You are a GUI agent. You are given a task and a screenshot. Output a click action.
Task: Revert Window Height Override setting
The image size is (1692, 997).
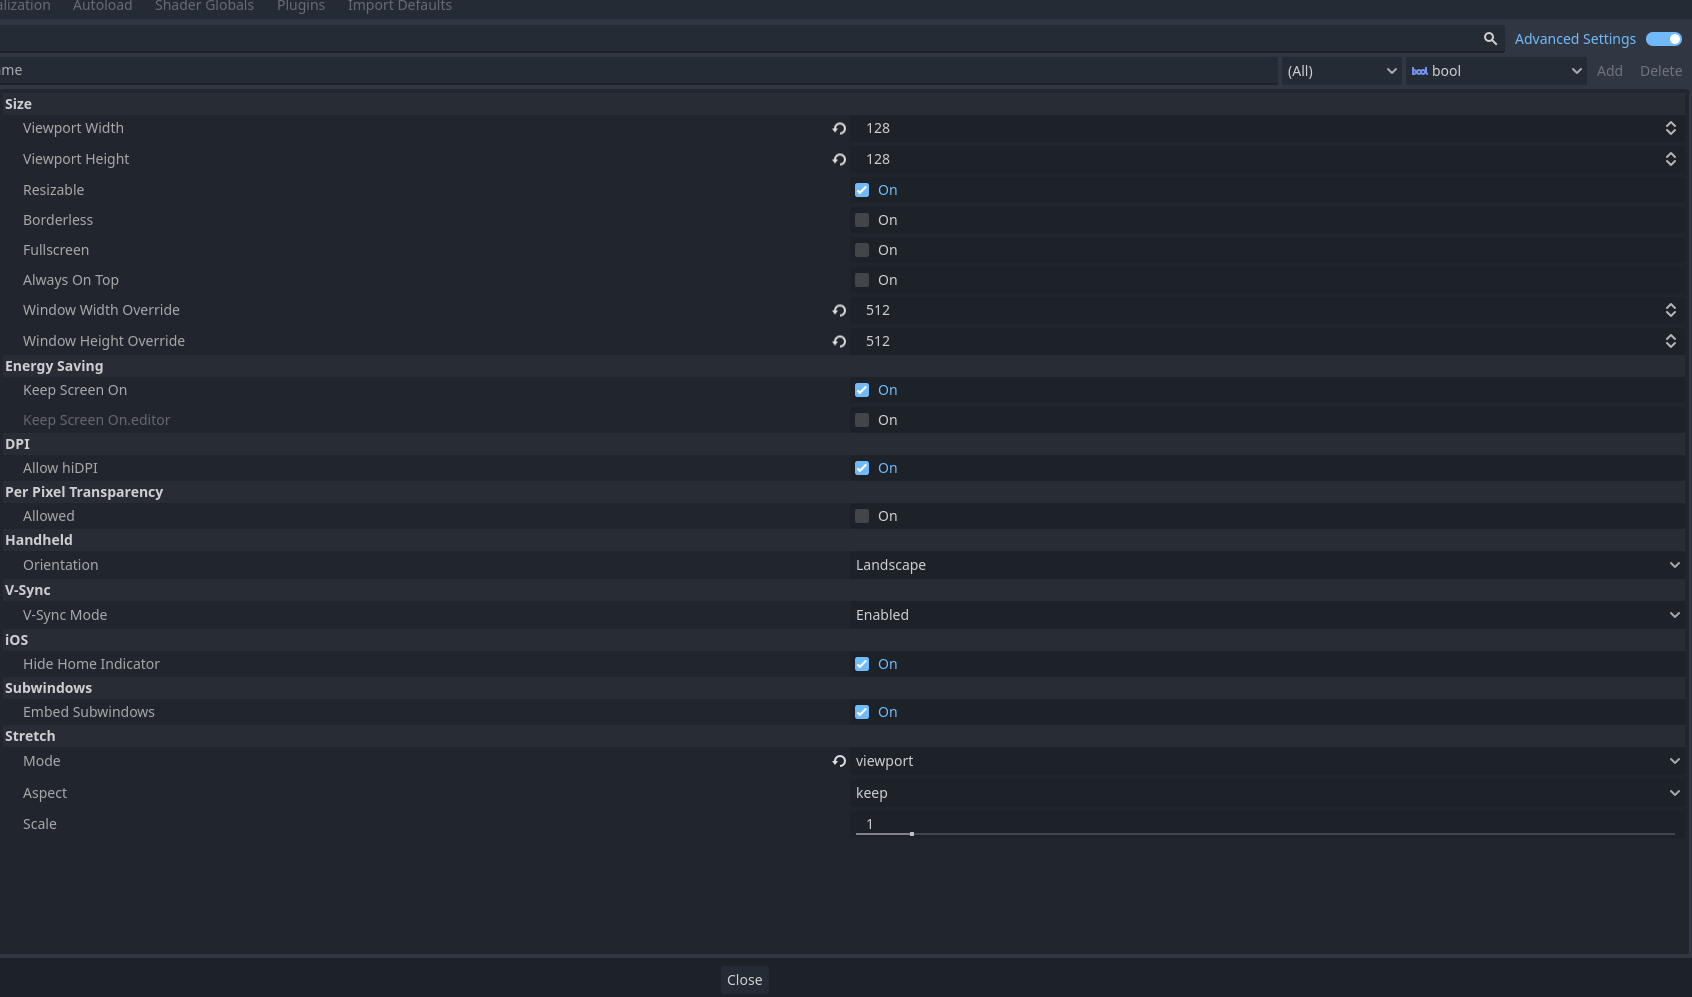coord(839,341)
